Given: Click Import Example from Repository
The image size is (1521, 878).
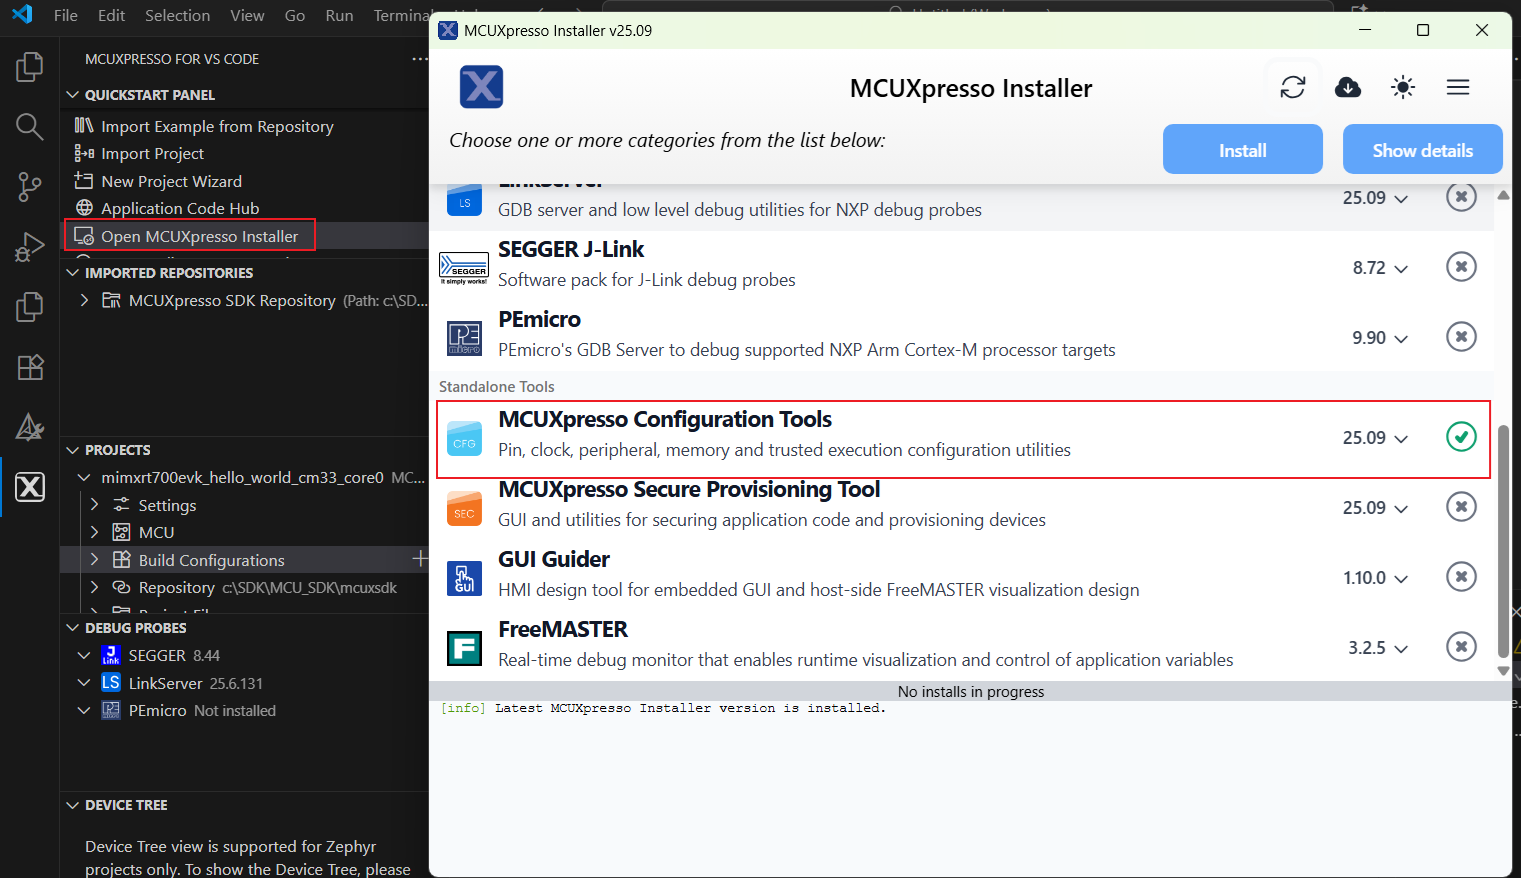Looking at the screenshot, I should tap(217, 126).
